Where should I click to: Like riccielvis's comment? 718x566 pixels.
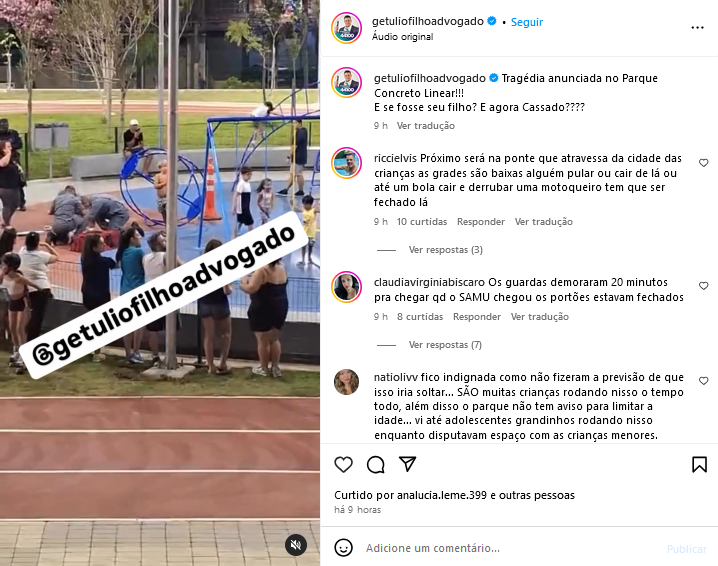pyautogui.click(x=703, y=163)
